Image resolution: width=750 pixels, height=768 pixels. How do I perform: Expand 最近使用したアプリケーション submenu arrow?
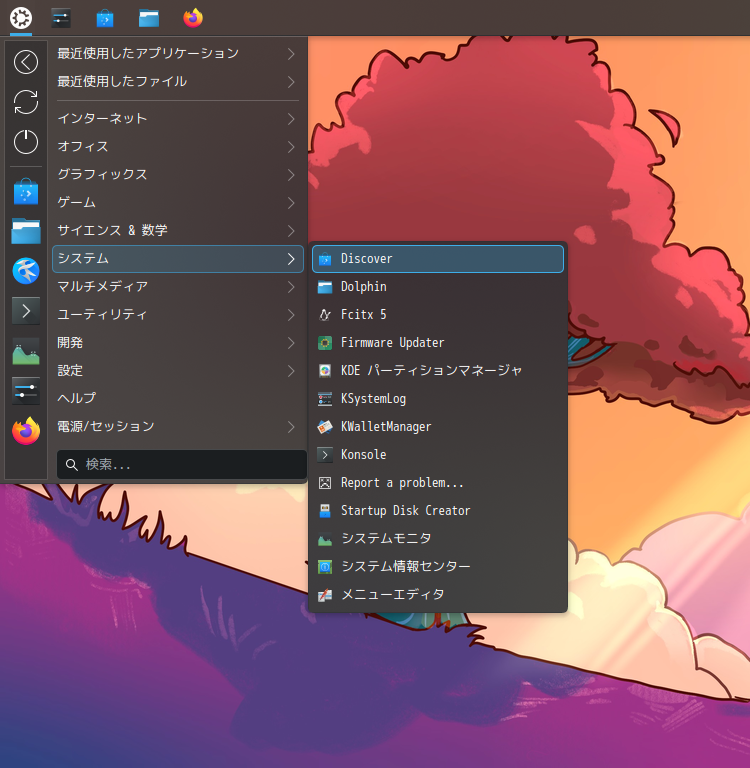[x=291, y=53]
